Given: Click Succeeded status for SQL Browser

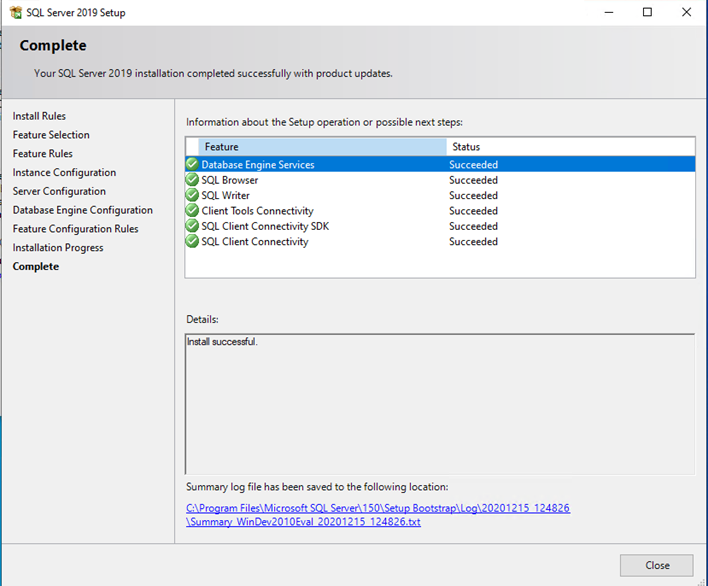Looking at the screenshot, I should [473, 180].
